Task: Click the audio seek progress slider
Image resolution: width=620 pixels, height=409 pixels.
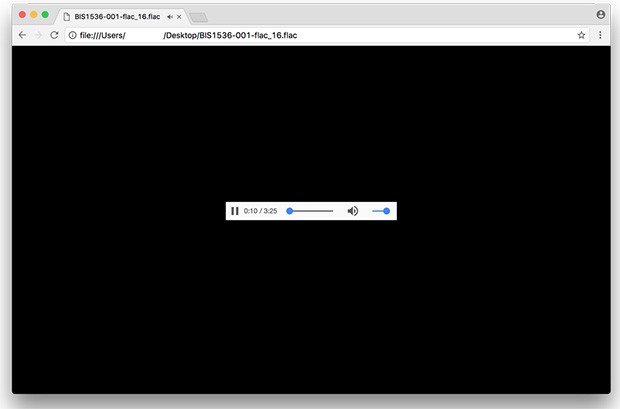Action: pyautogui.click(x=310, y=211)
